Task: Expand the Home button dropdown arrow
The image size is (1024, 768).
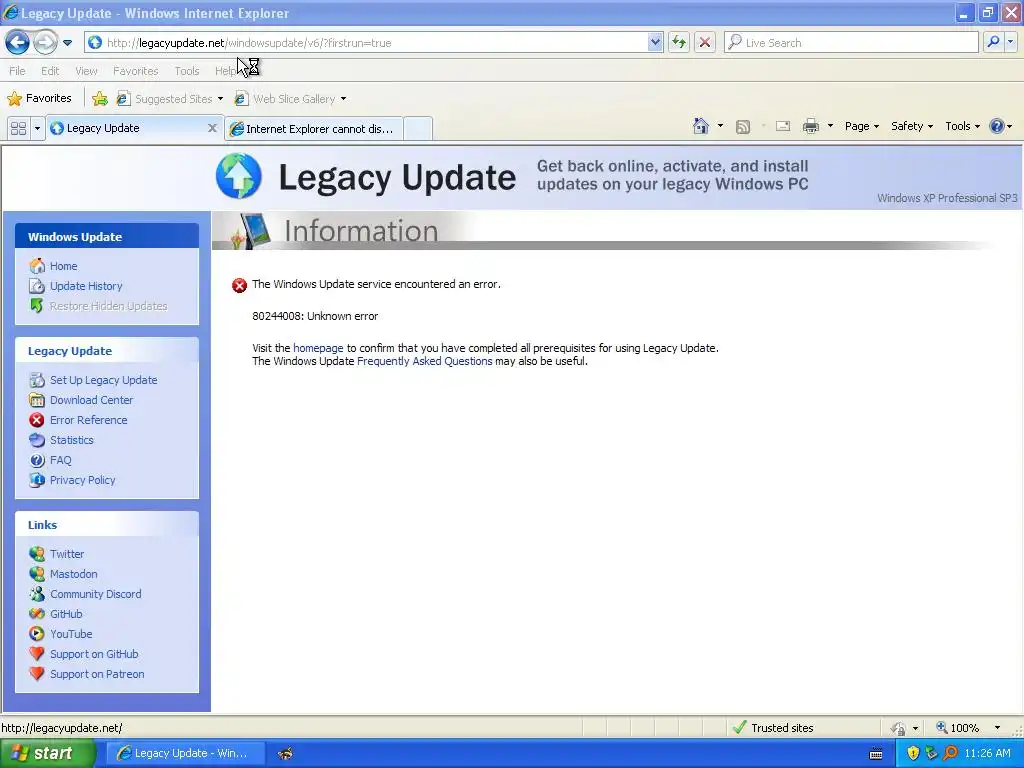Action: [x=720, y=126]
